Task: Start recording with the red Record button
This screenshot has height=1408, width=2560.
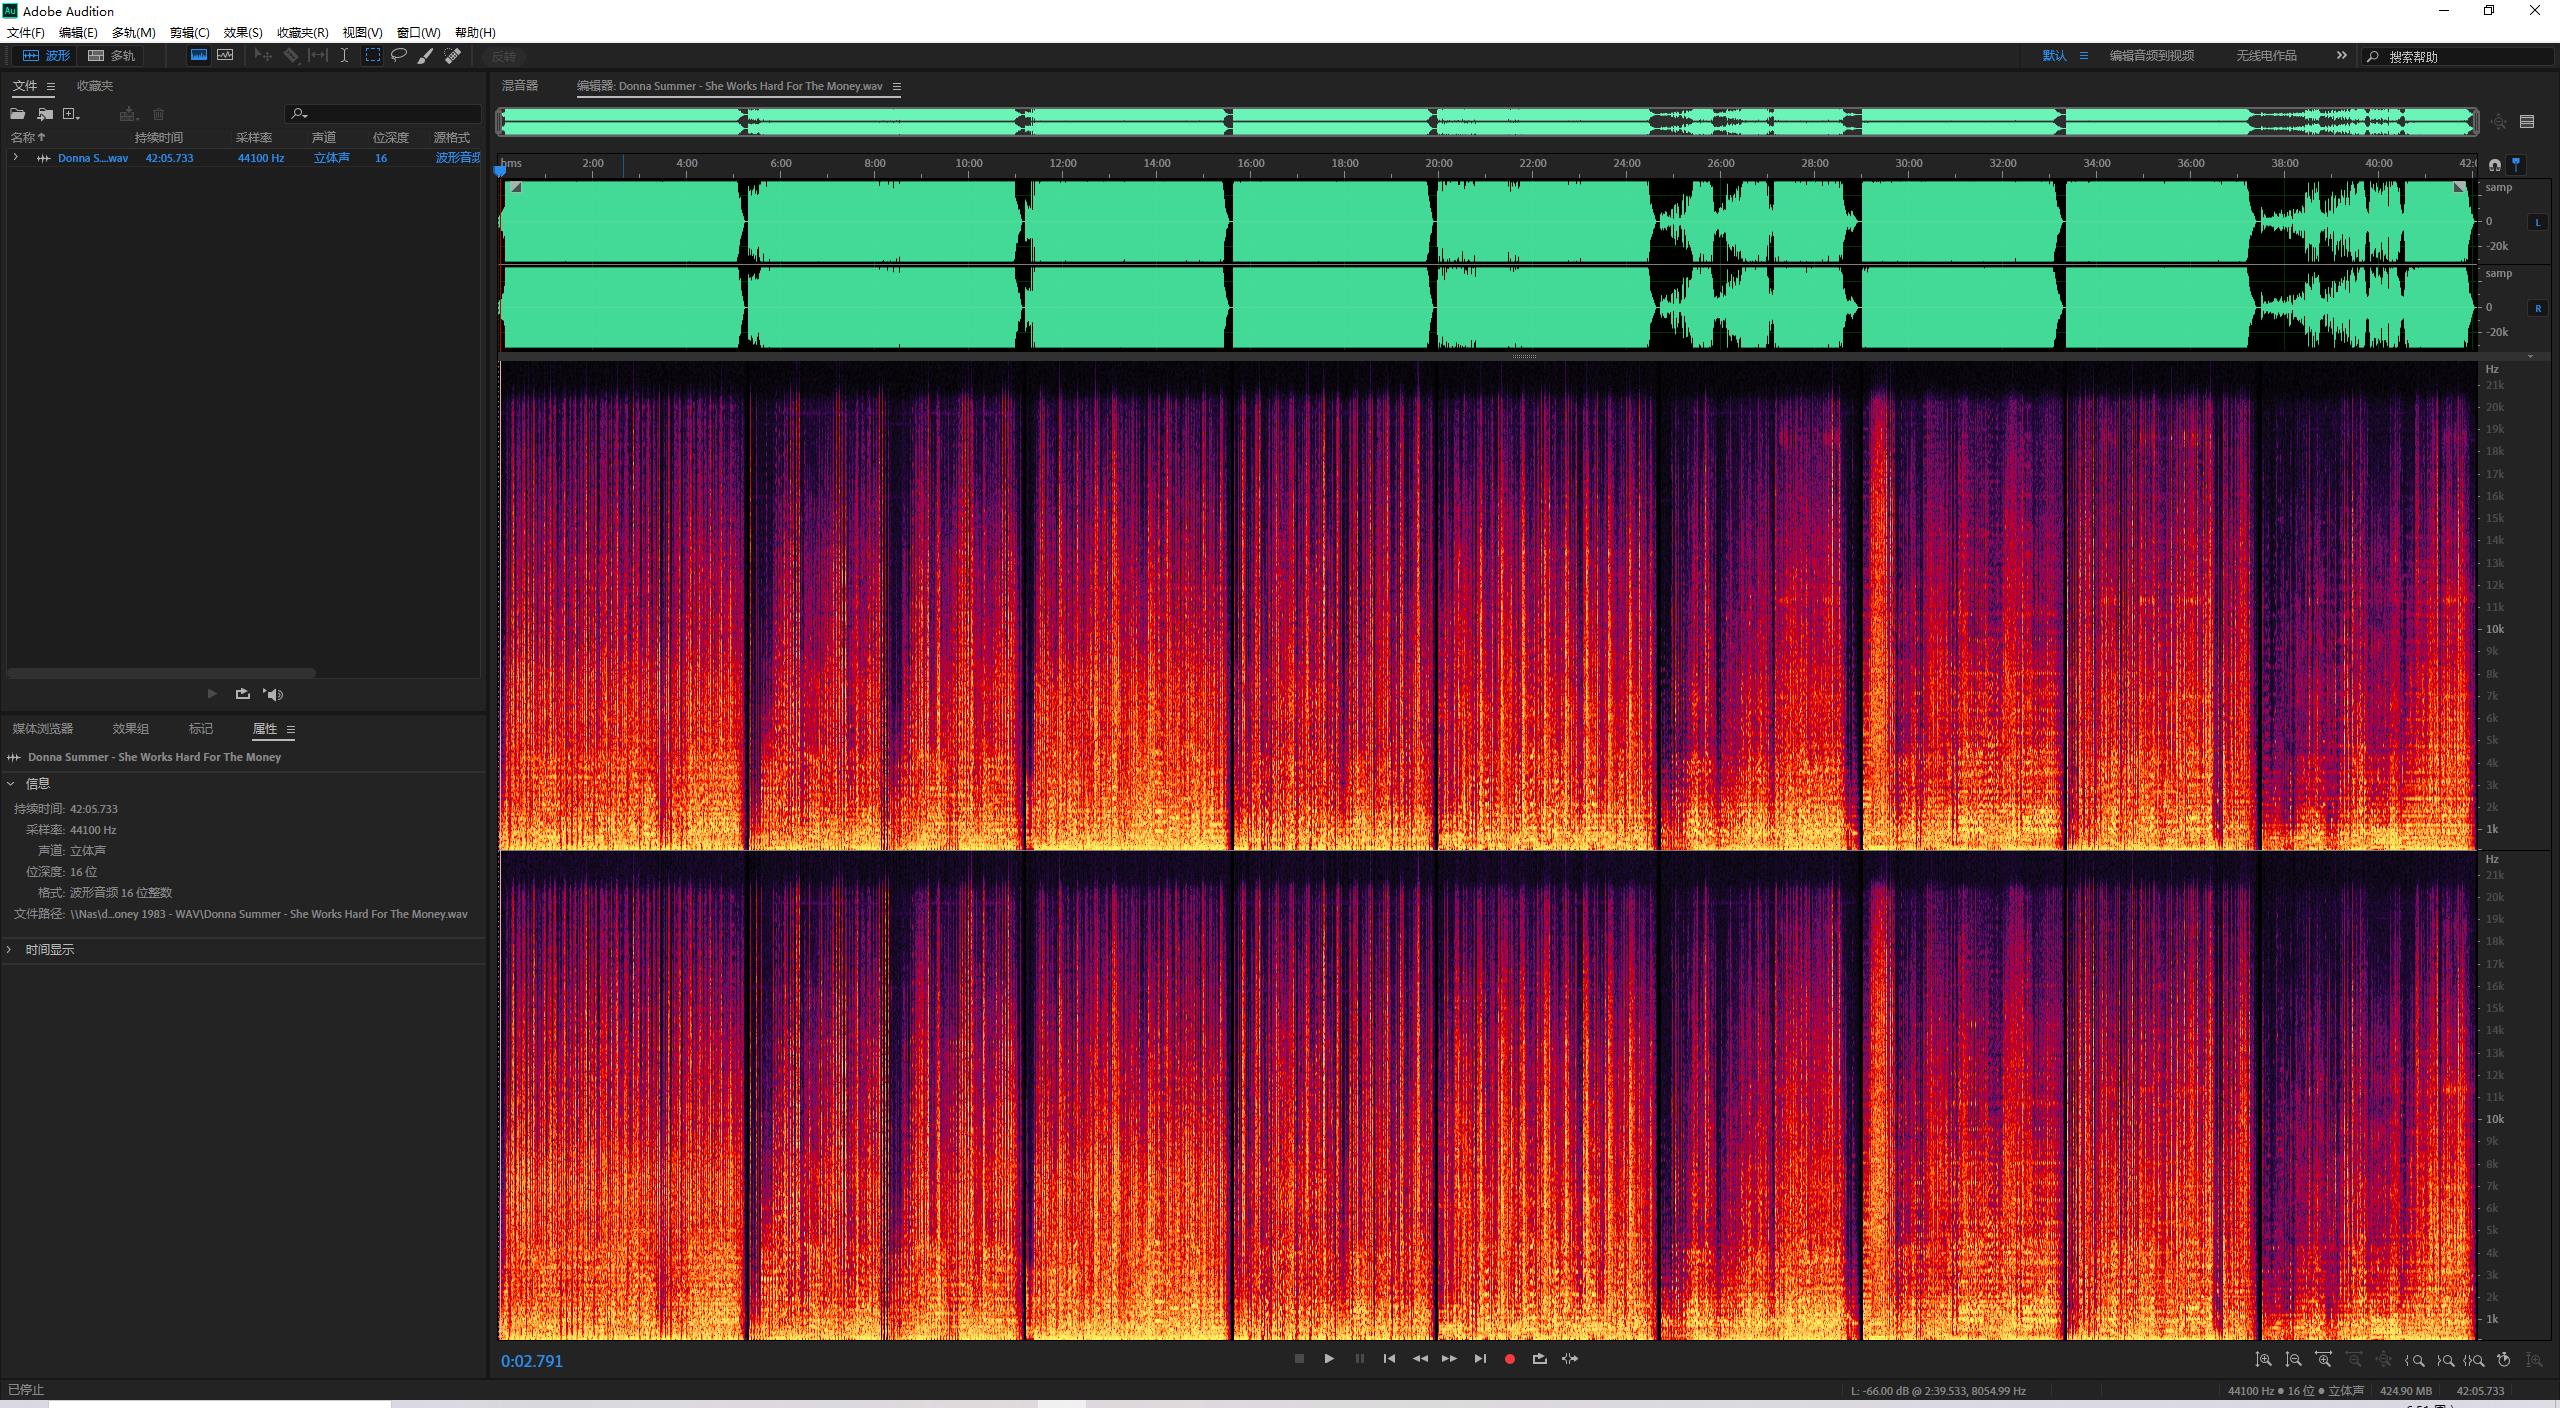Action: [x=1510, y=1359]
